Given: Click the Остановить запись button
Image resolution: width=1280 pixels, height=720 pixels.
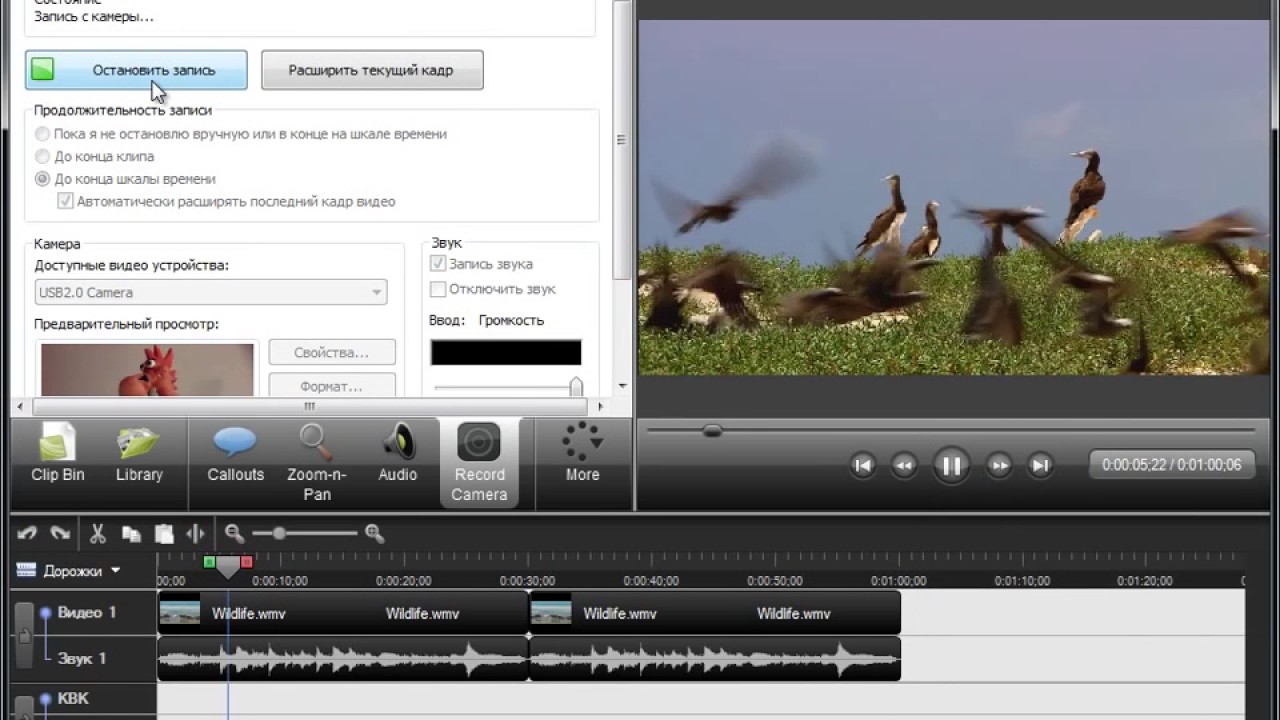Looking at the screenshot, I should [136, 70].
